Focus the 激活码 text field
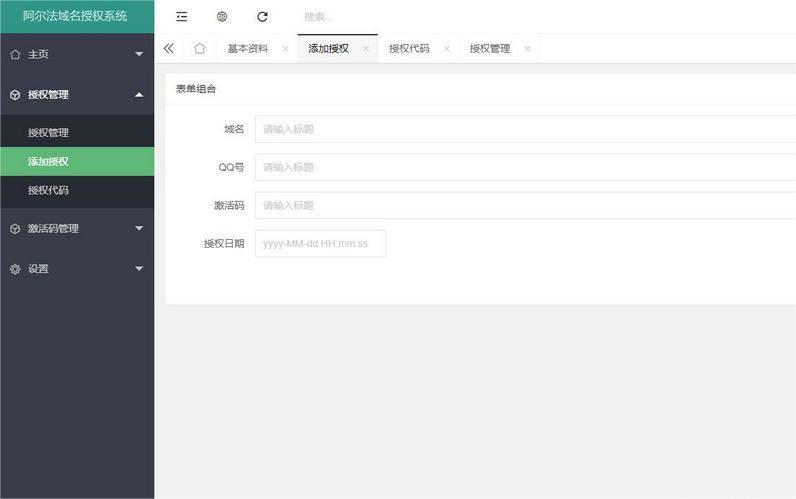Screen dimensions: 796x499 tap(524, 205)
